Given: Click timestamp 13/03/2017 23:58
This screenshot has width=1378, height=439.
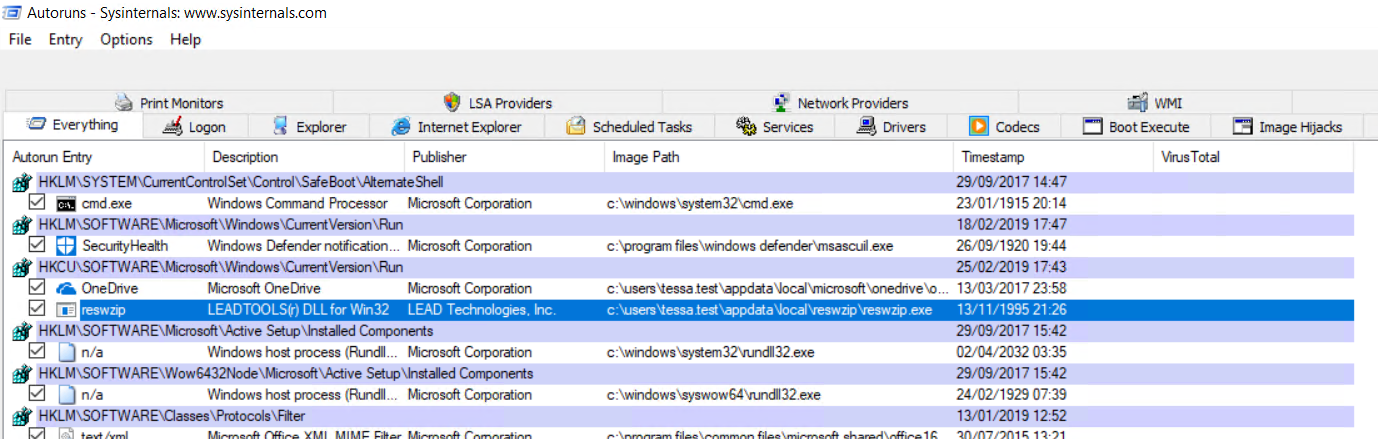Looking at the screenshot, I should (1014, 288).
